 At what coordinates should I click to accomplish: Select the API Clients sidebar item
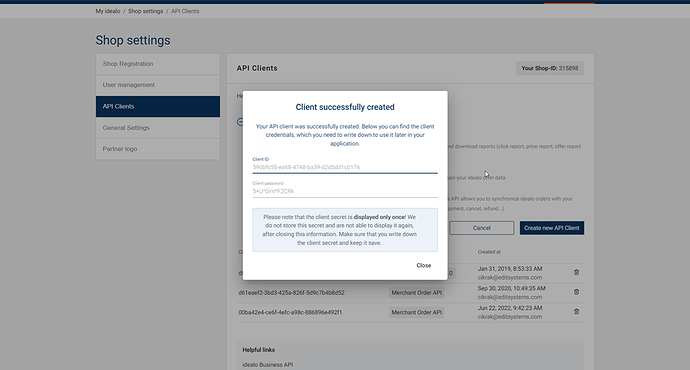(x=158, y=106)
